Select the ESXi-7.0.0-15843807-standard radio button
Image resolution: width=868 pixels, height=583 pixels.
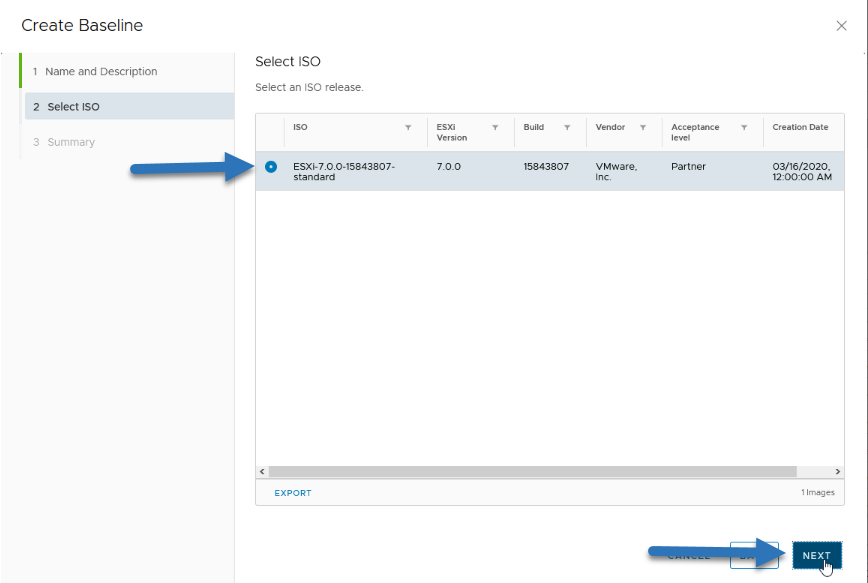pyautogui.click(x=271, y=167)
